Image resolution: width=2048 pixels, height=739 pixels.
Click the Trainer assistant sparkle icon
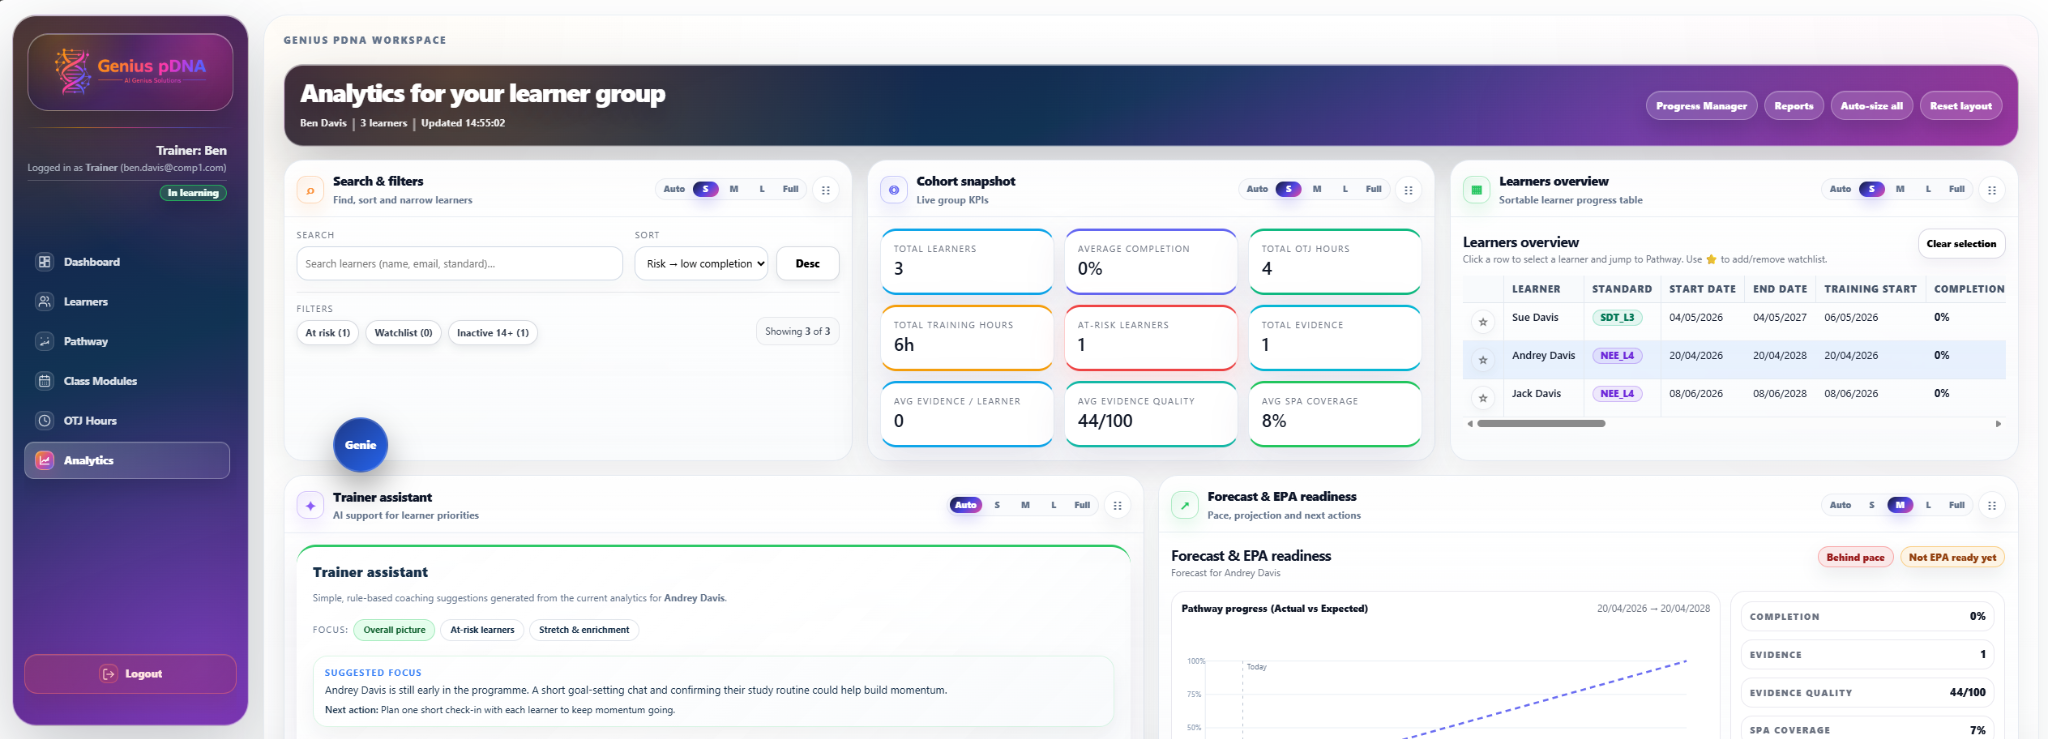[x=310, y=506]
